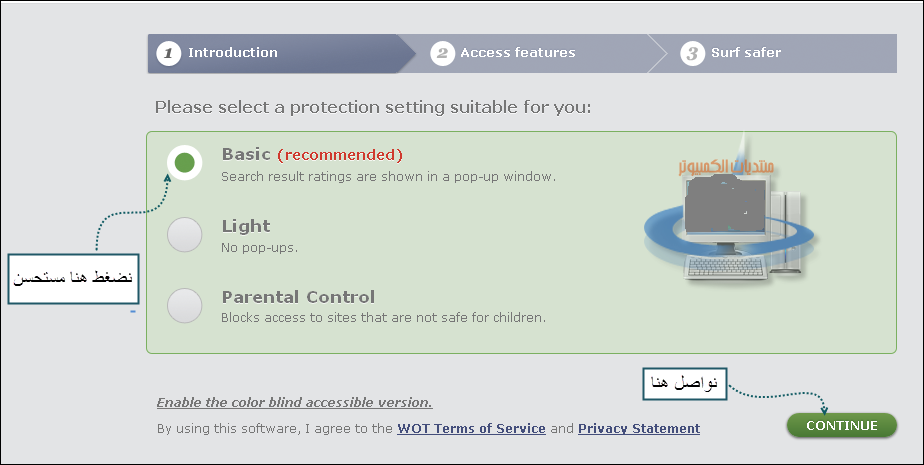Click the step 1 number circle icon
The width and height of the screenshot is (924, 465).
169,54
